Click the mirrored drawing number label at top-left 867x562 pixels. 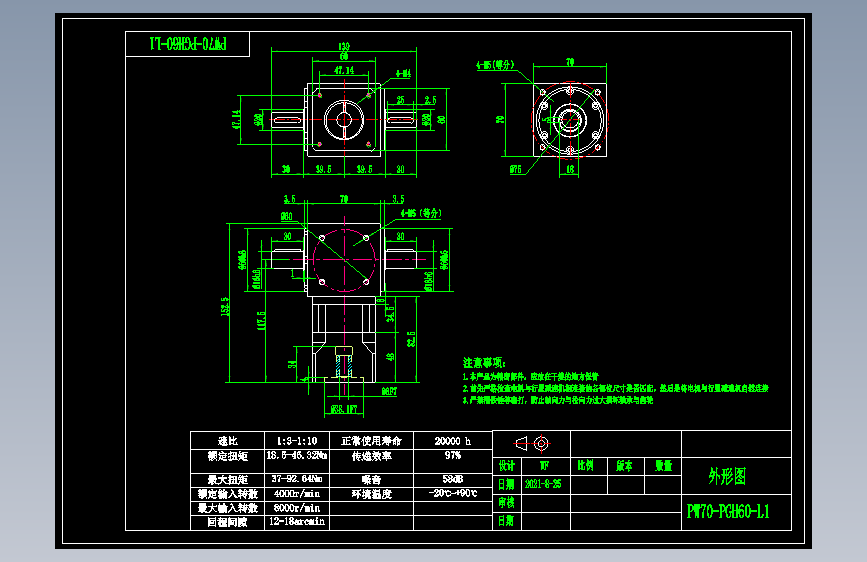click(188, 44)
